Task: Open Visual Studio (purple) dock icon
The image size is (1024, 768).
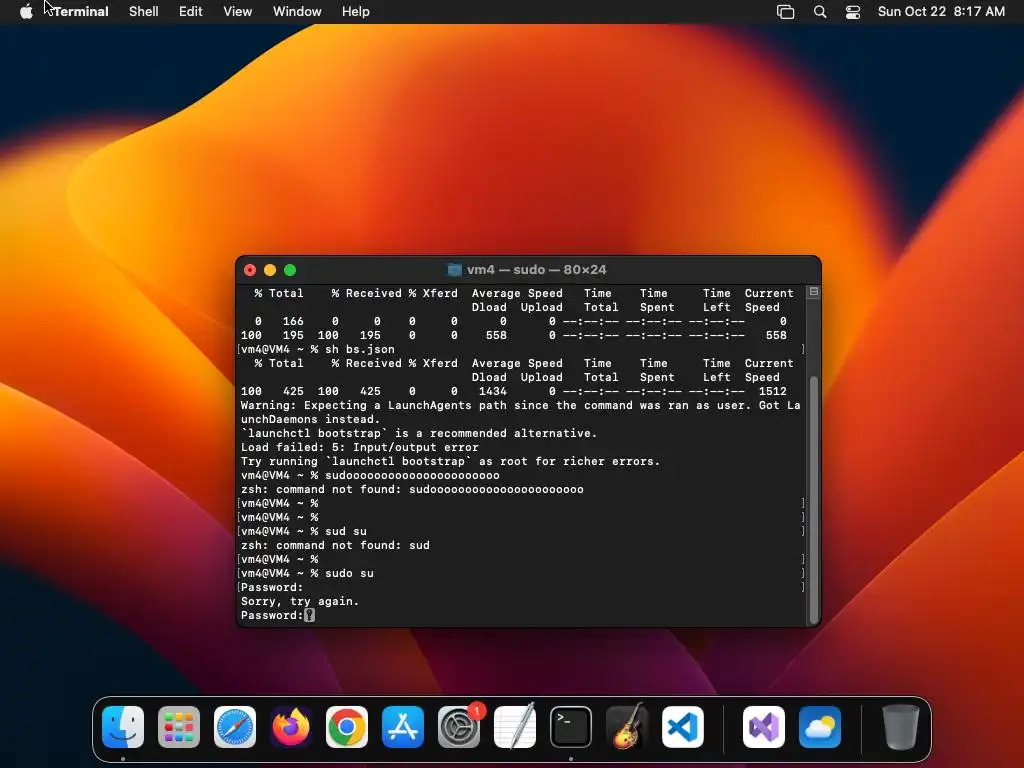Action: tap(763, 727)
